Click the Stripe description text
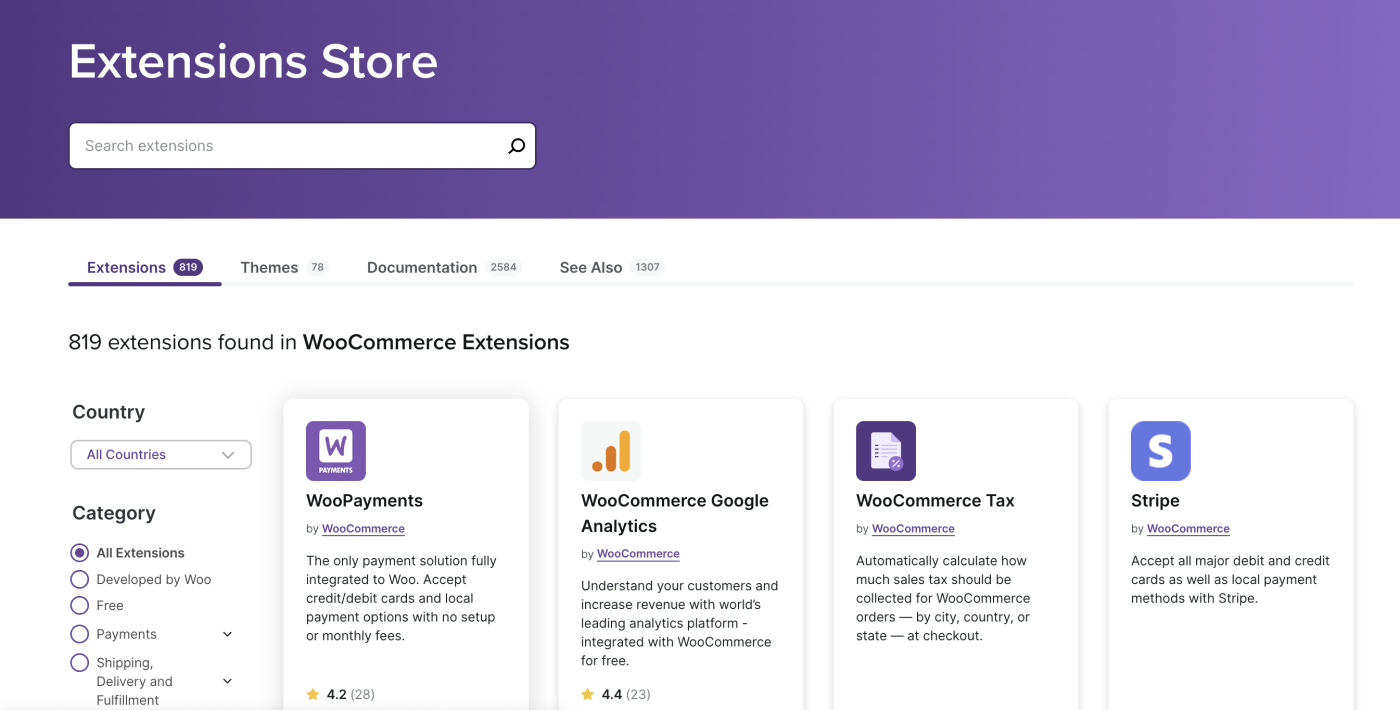 tap(1230, 580)
